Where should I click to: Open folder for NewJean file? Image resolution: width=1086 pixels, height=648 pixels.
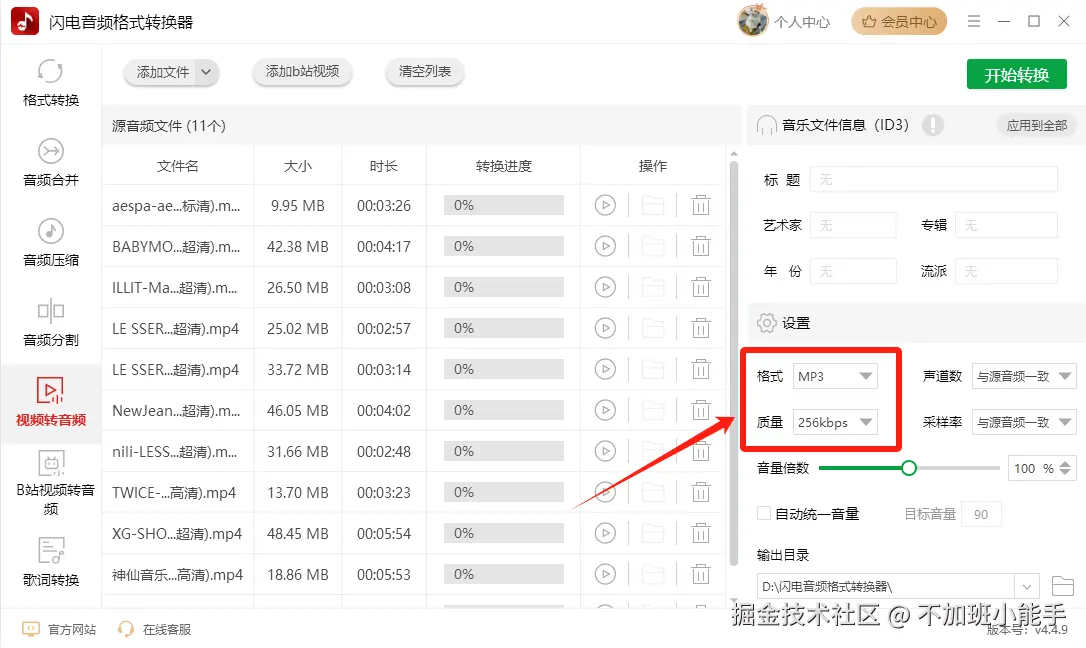pos(653,411)
